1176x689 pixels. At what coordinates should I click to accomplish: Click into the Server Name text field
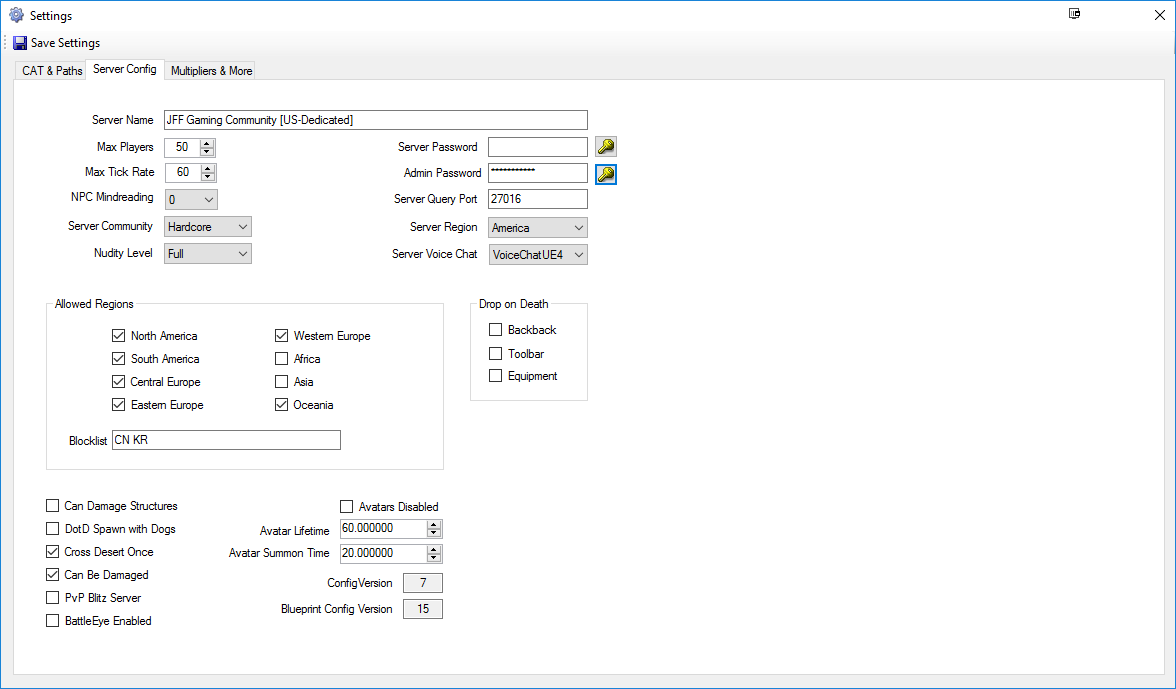tap(375, 120)
